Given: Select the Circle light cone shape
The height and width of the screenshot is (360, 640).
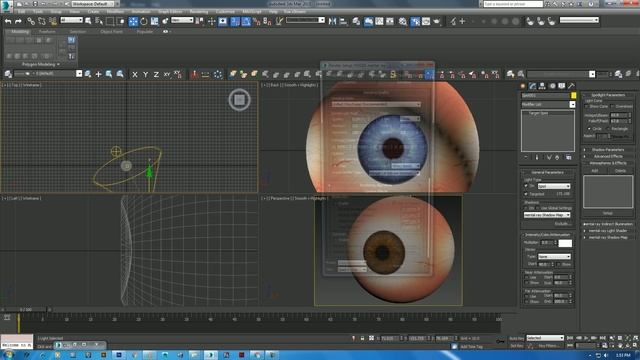Looking at the screenshot, I should tap(589, 129).
